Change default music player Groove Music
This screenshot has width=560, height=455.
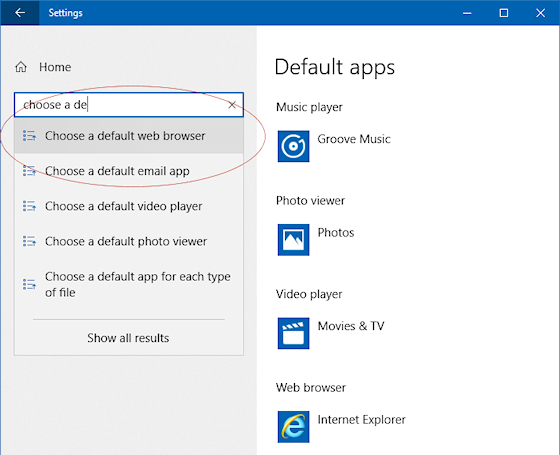(335, 146)
